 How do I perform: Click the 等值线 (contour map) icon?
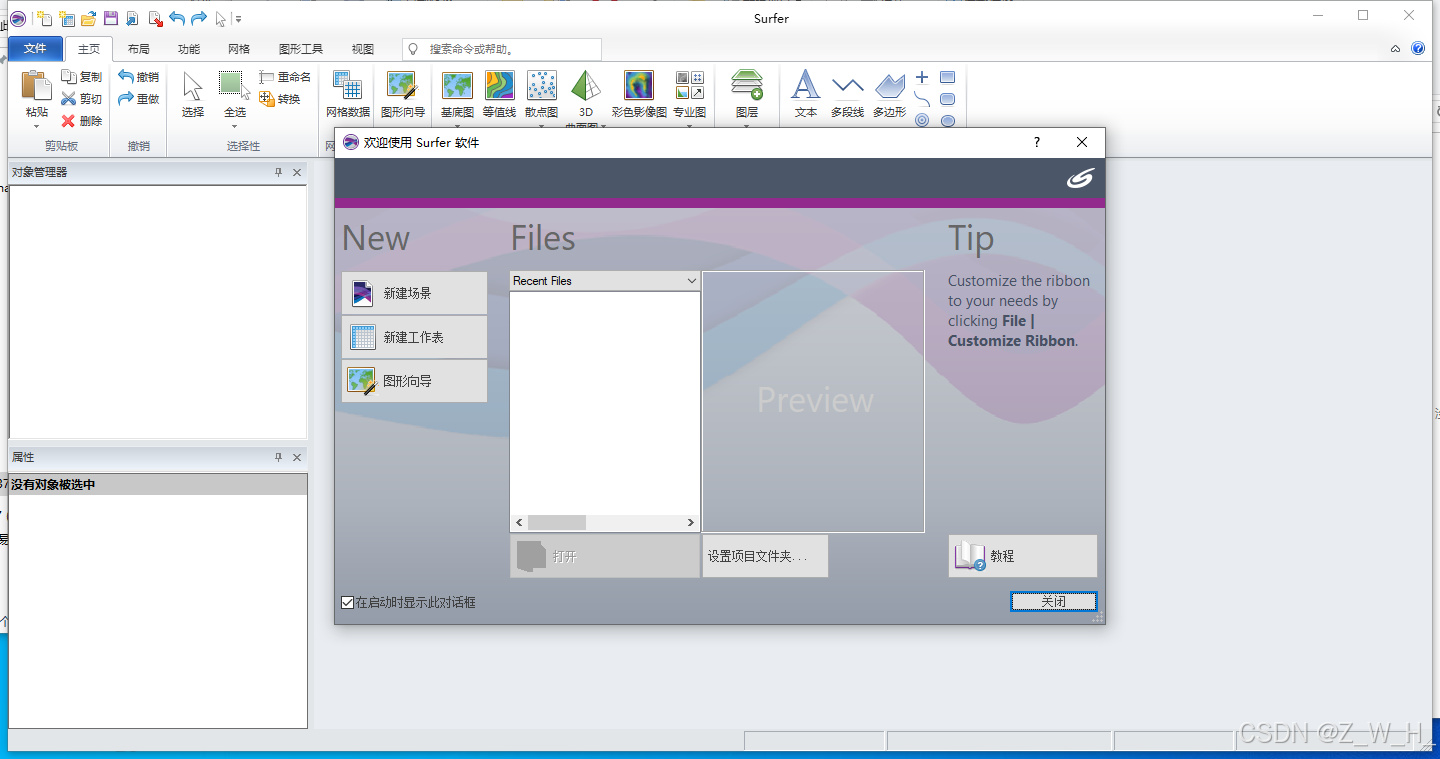(499, 85)
